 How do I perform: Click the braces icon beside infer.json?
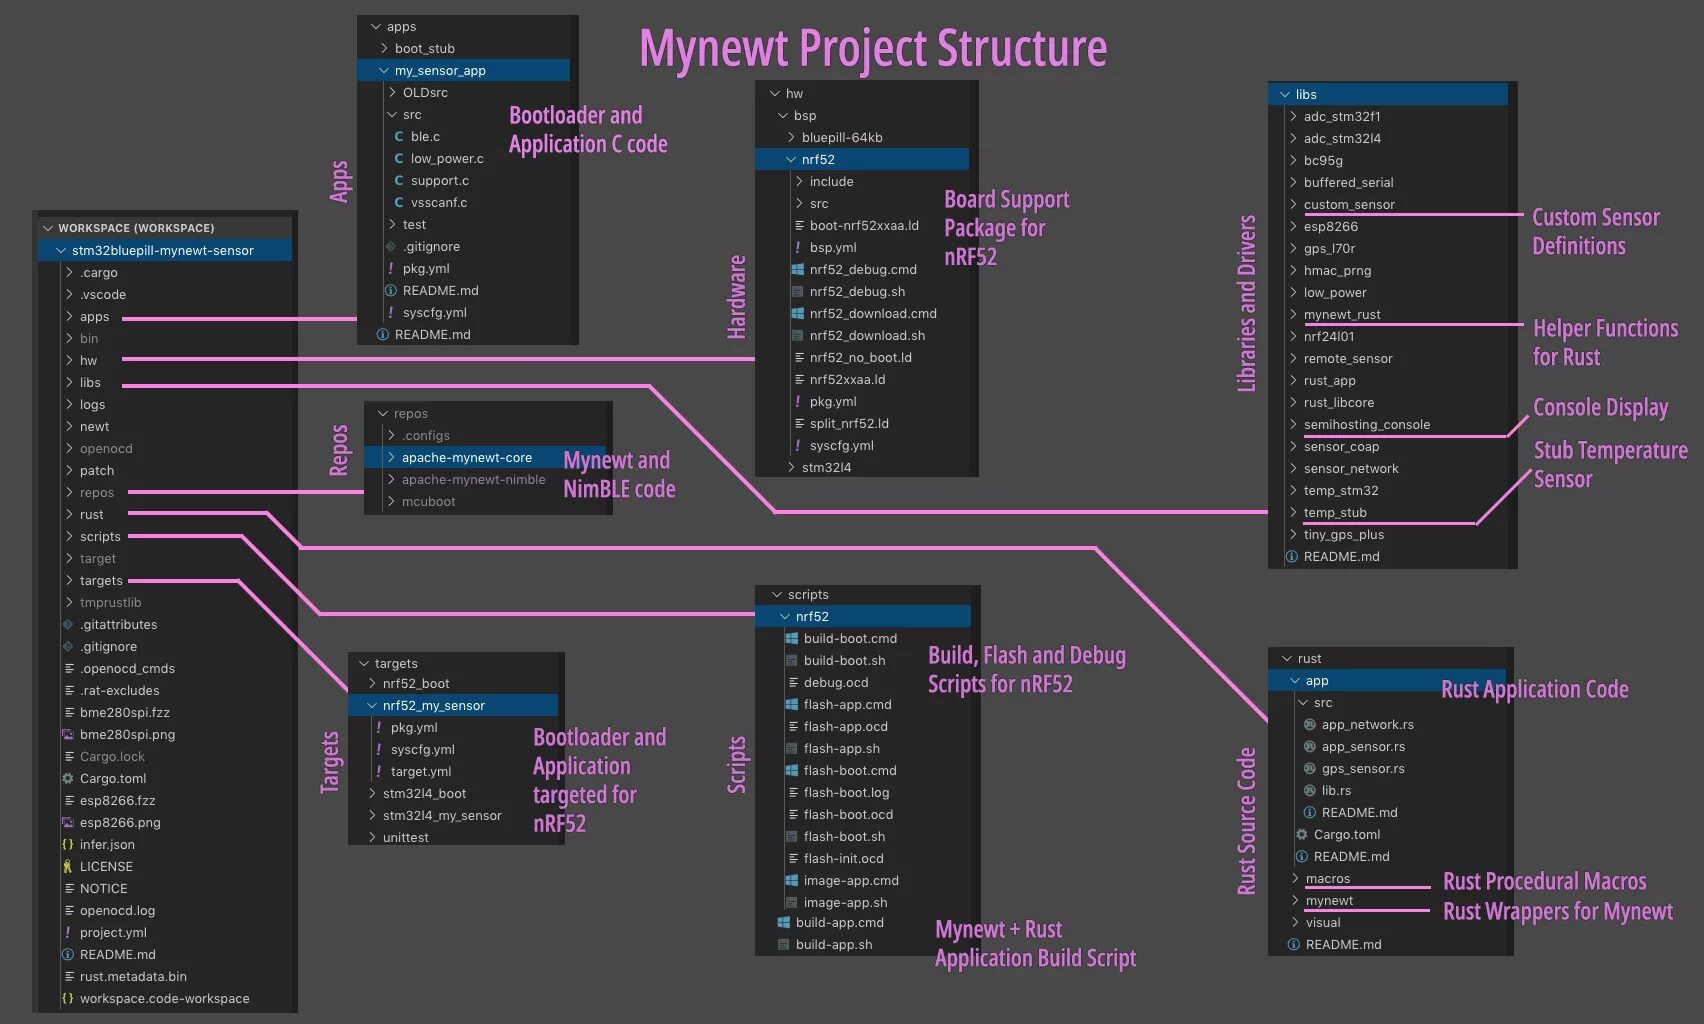(x=68, y=844)
